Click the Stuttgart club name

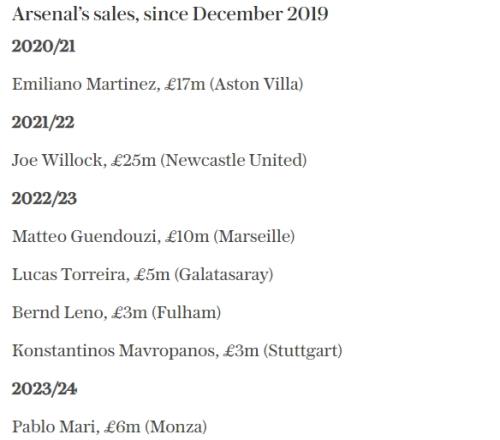pyautogui.click(x=303, y=351)
